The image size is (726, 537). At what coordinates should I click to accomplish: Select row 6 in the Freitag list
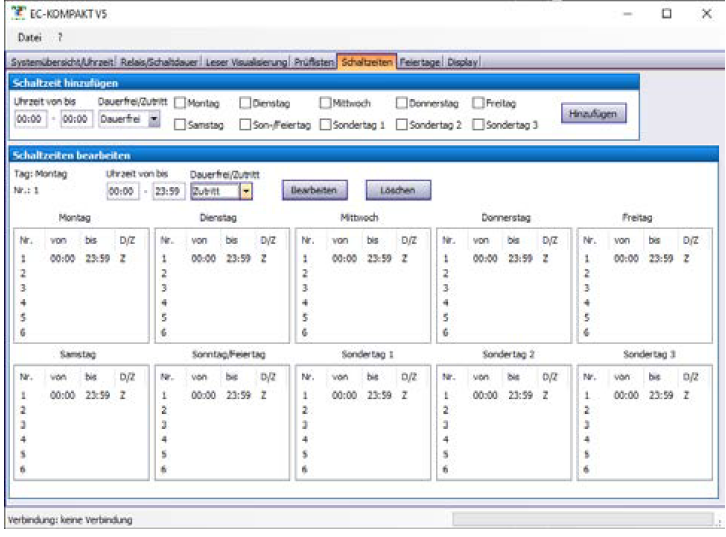pyautogui.click(x=645, y=332)
